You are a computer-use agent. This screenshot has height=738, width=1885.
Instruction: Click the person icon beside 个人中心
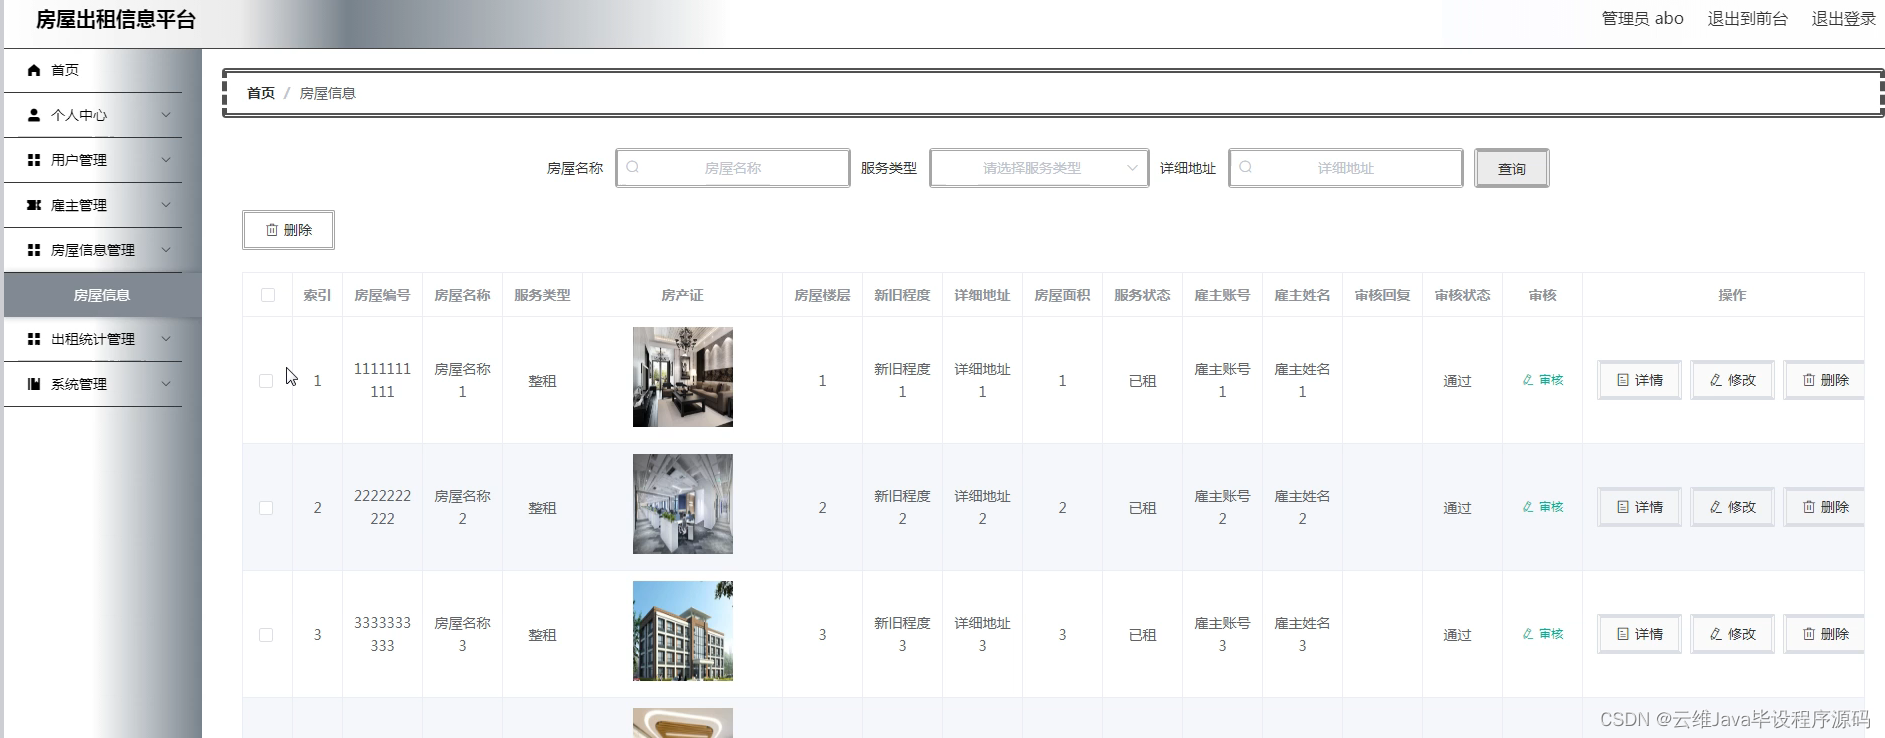click(34, 115)
